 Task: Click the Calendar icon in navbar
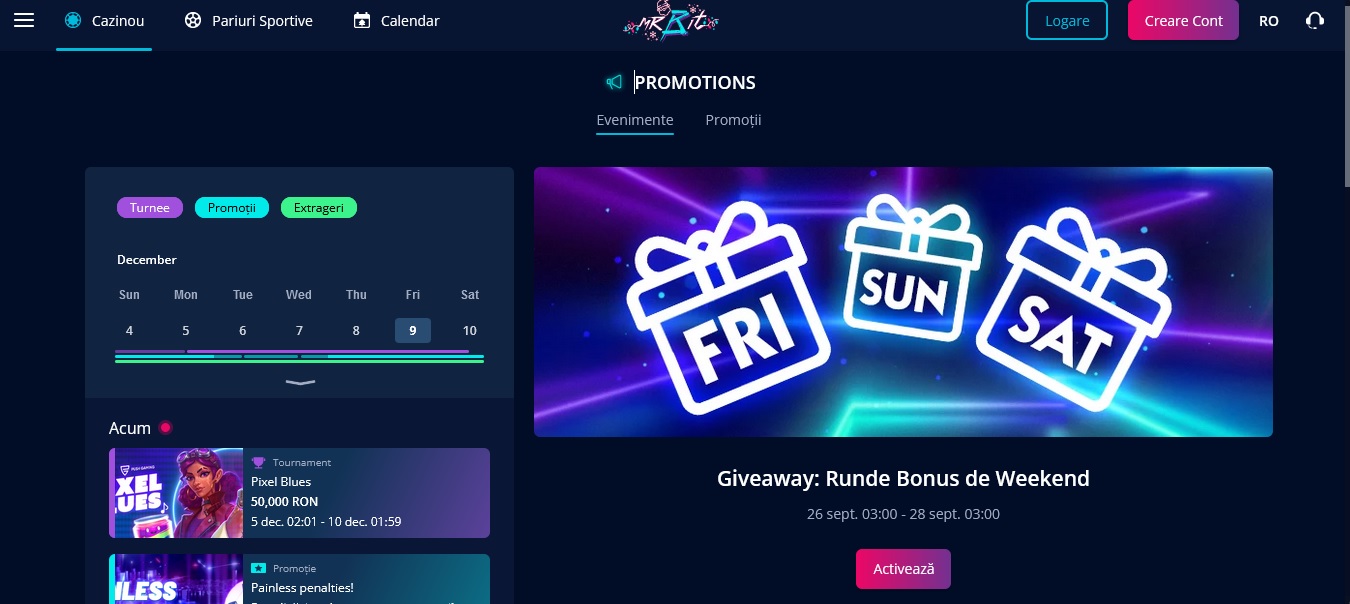pyautogui.click(x=362, y=20)
